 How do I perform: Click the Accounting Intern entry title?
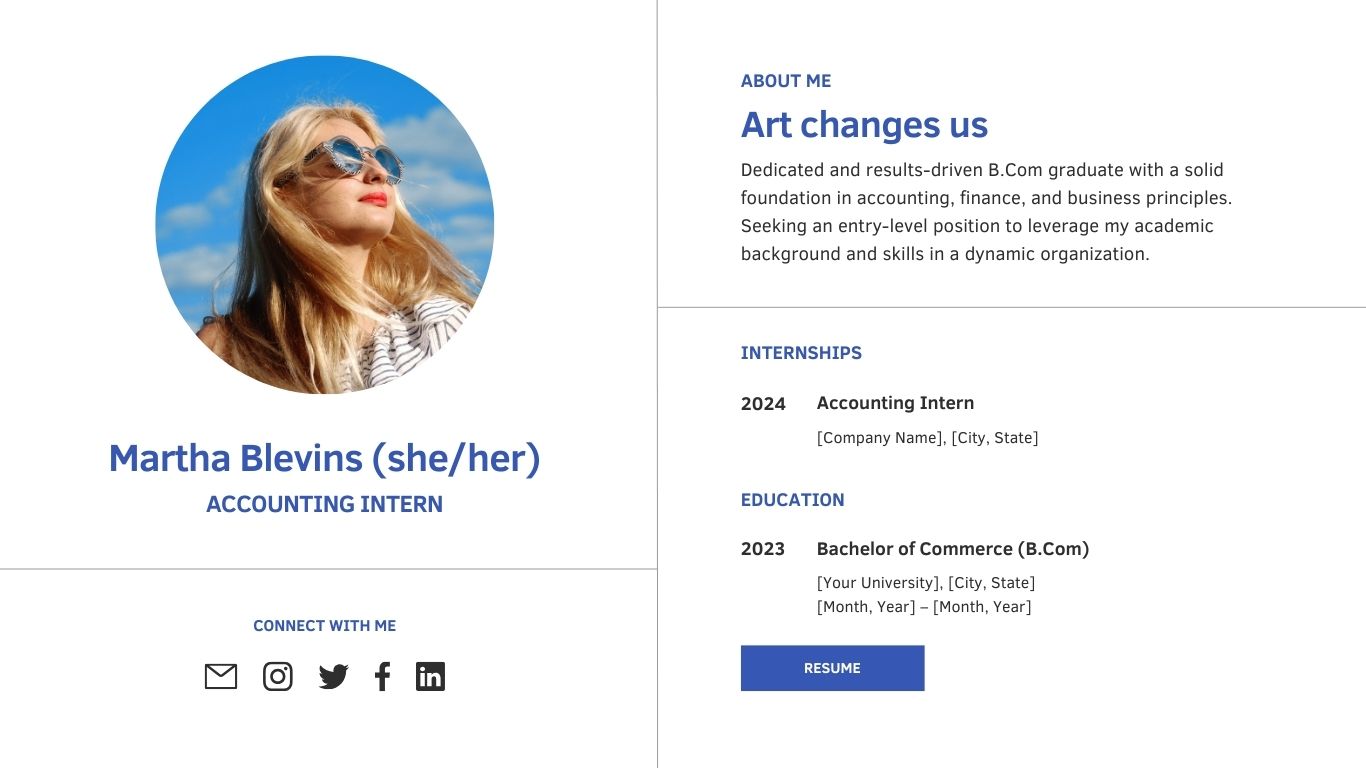[895, 403]
